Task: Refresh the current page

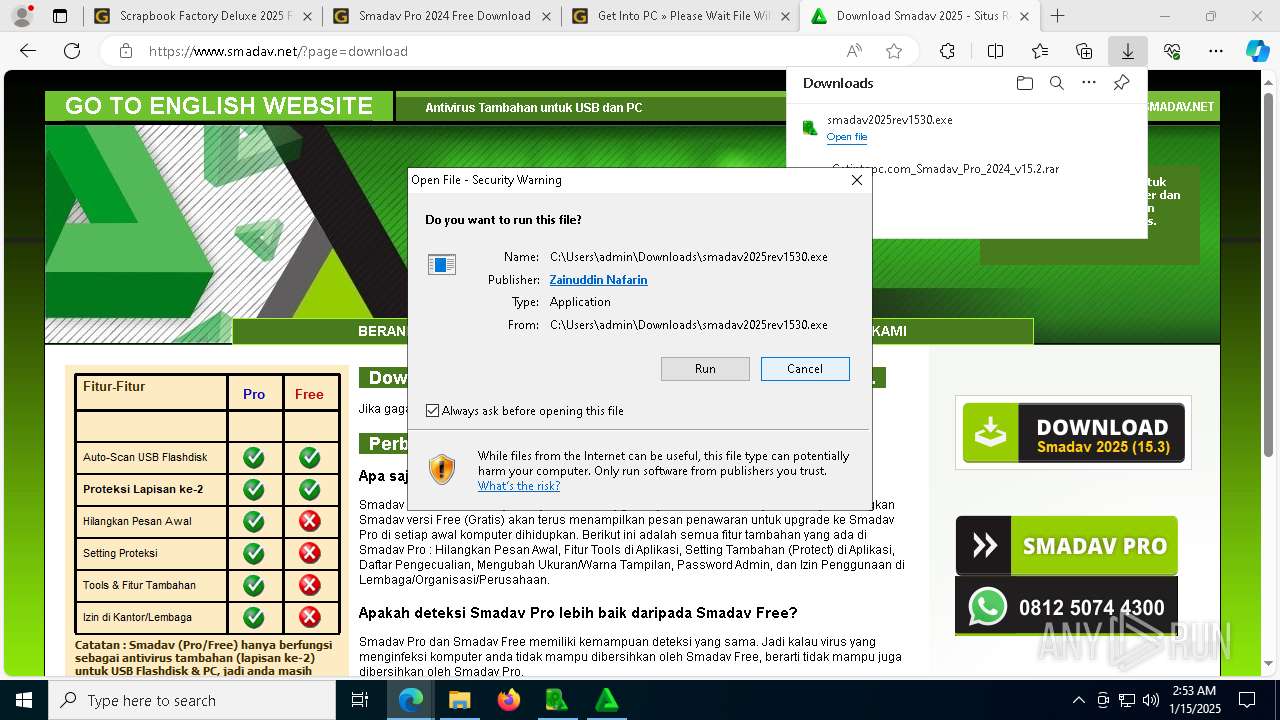Action: pos(72,51)
